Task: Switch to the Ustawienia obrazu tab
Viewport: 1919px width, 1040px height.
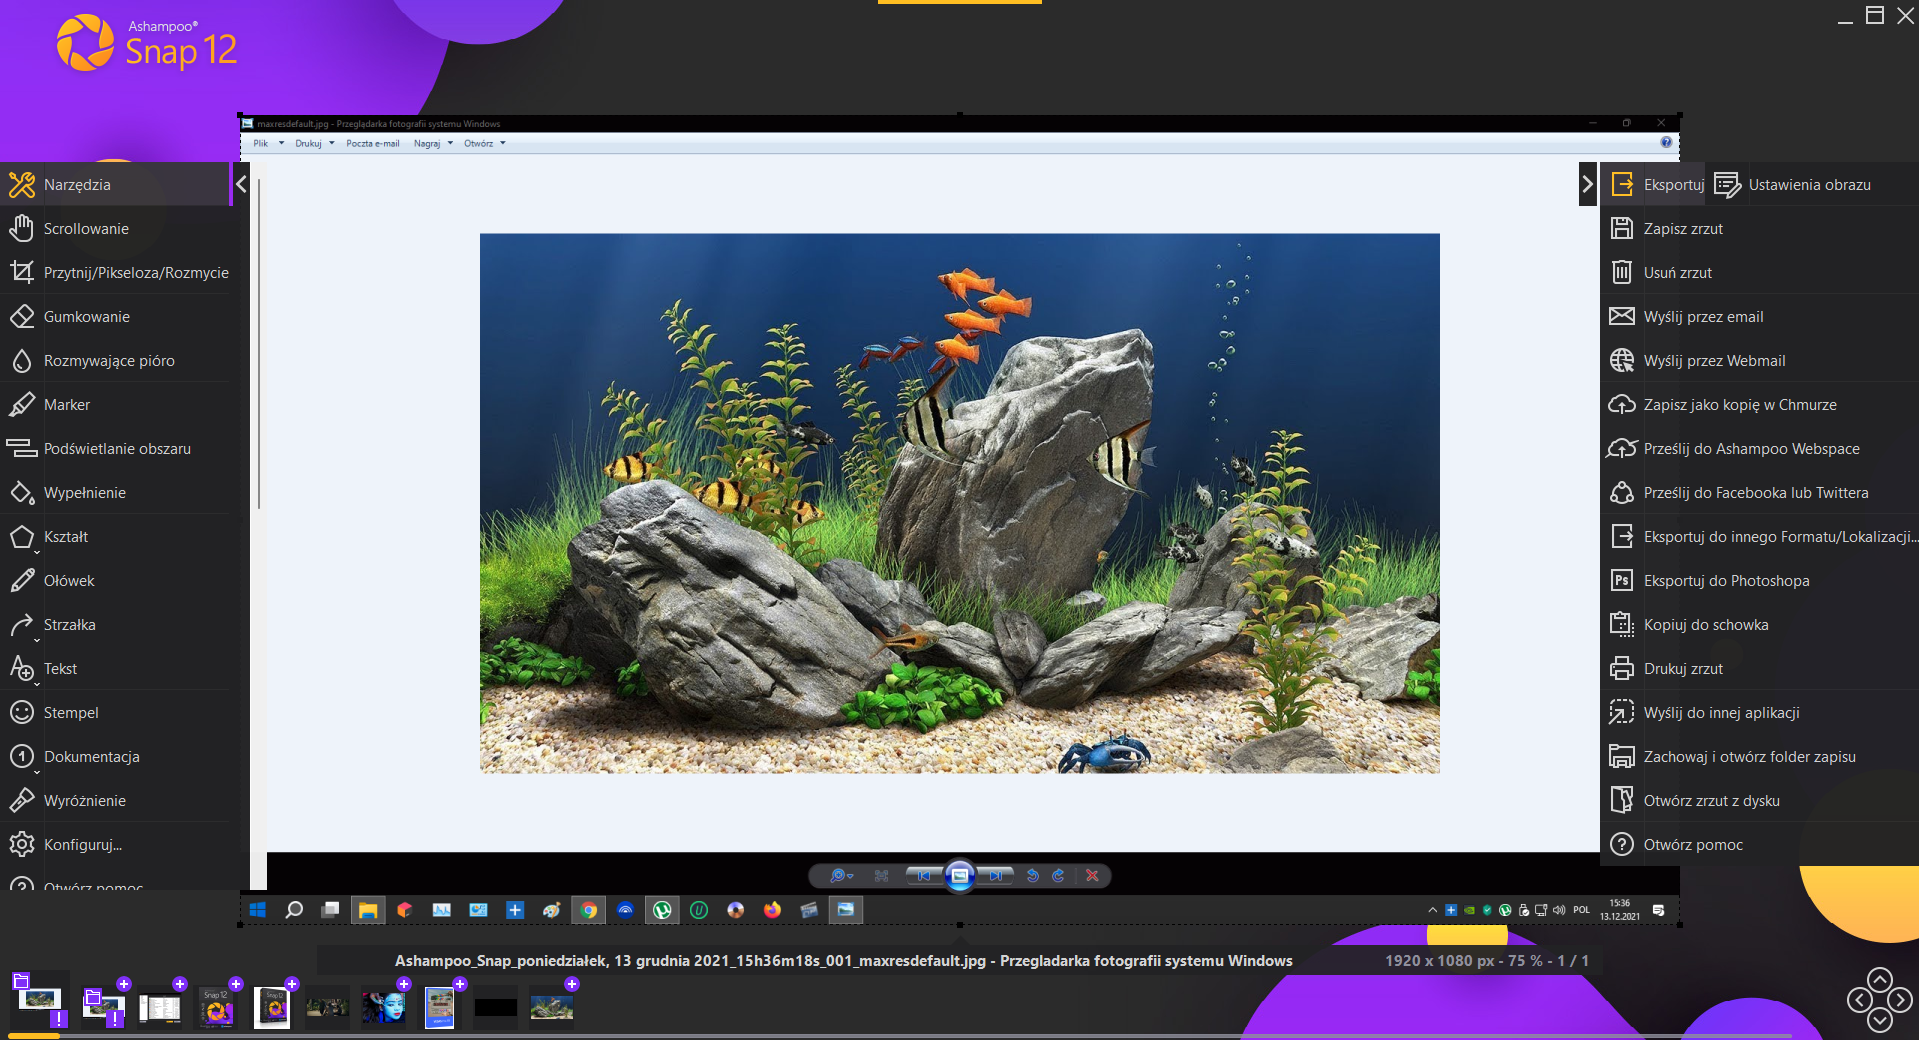Action: tap(1794, 185)
